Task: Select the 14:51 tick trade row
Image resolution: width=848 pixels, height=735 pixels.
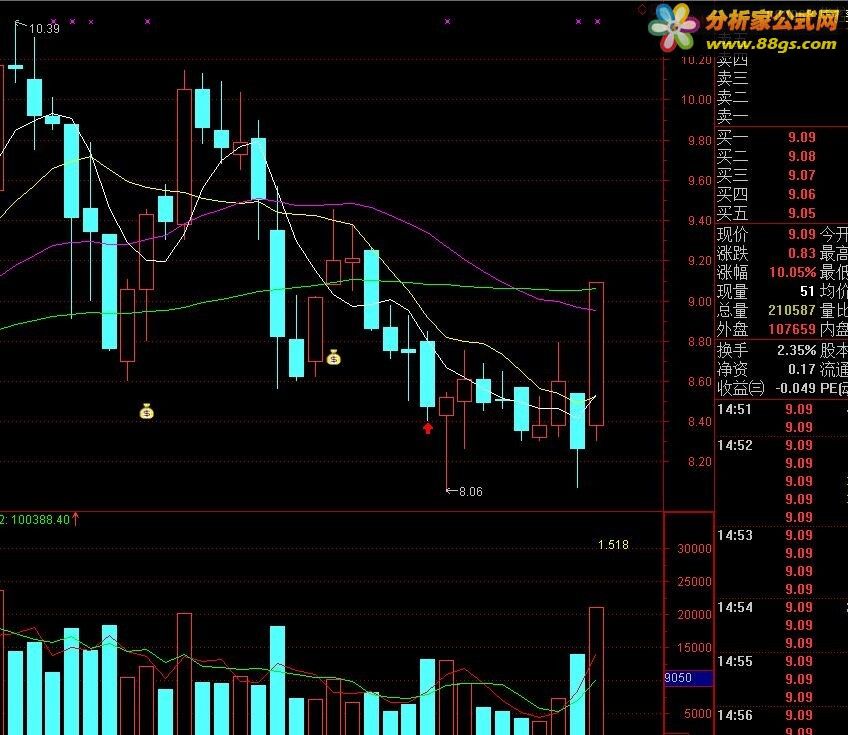Action: (x=781, y=409)
